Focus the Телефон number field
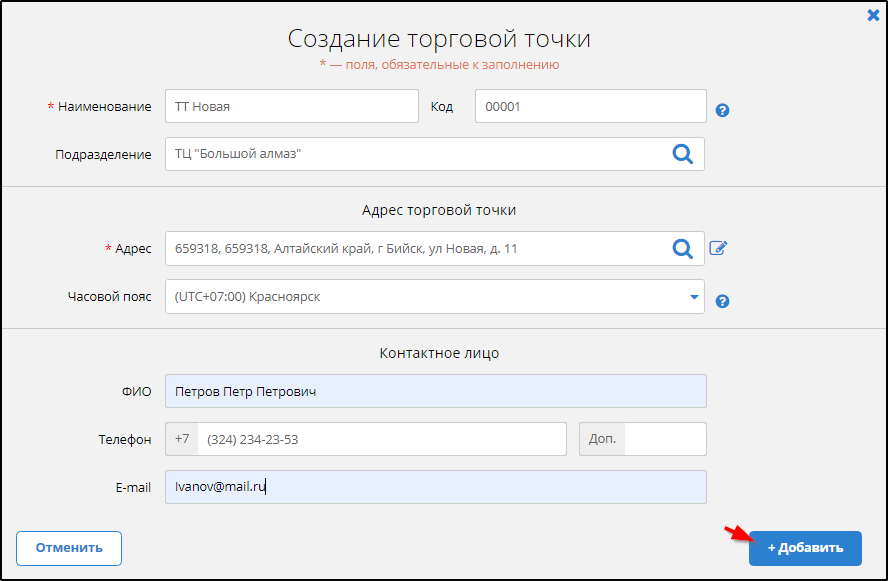Screen dimensions: 888x581 tap(382, 439)
